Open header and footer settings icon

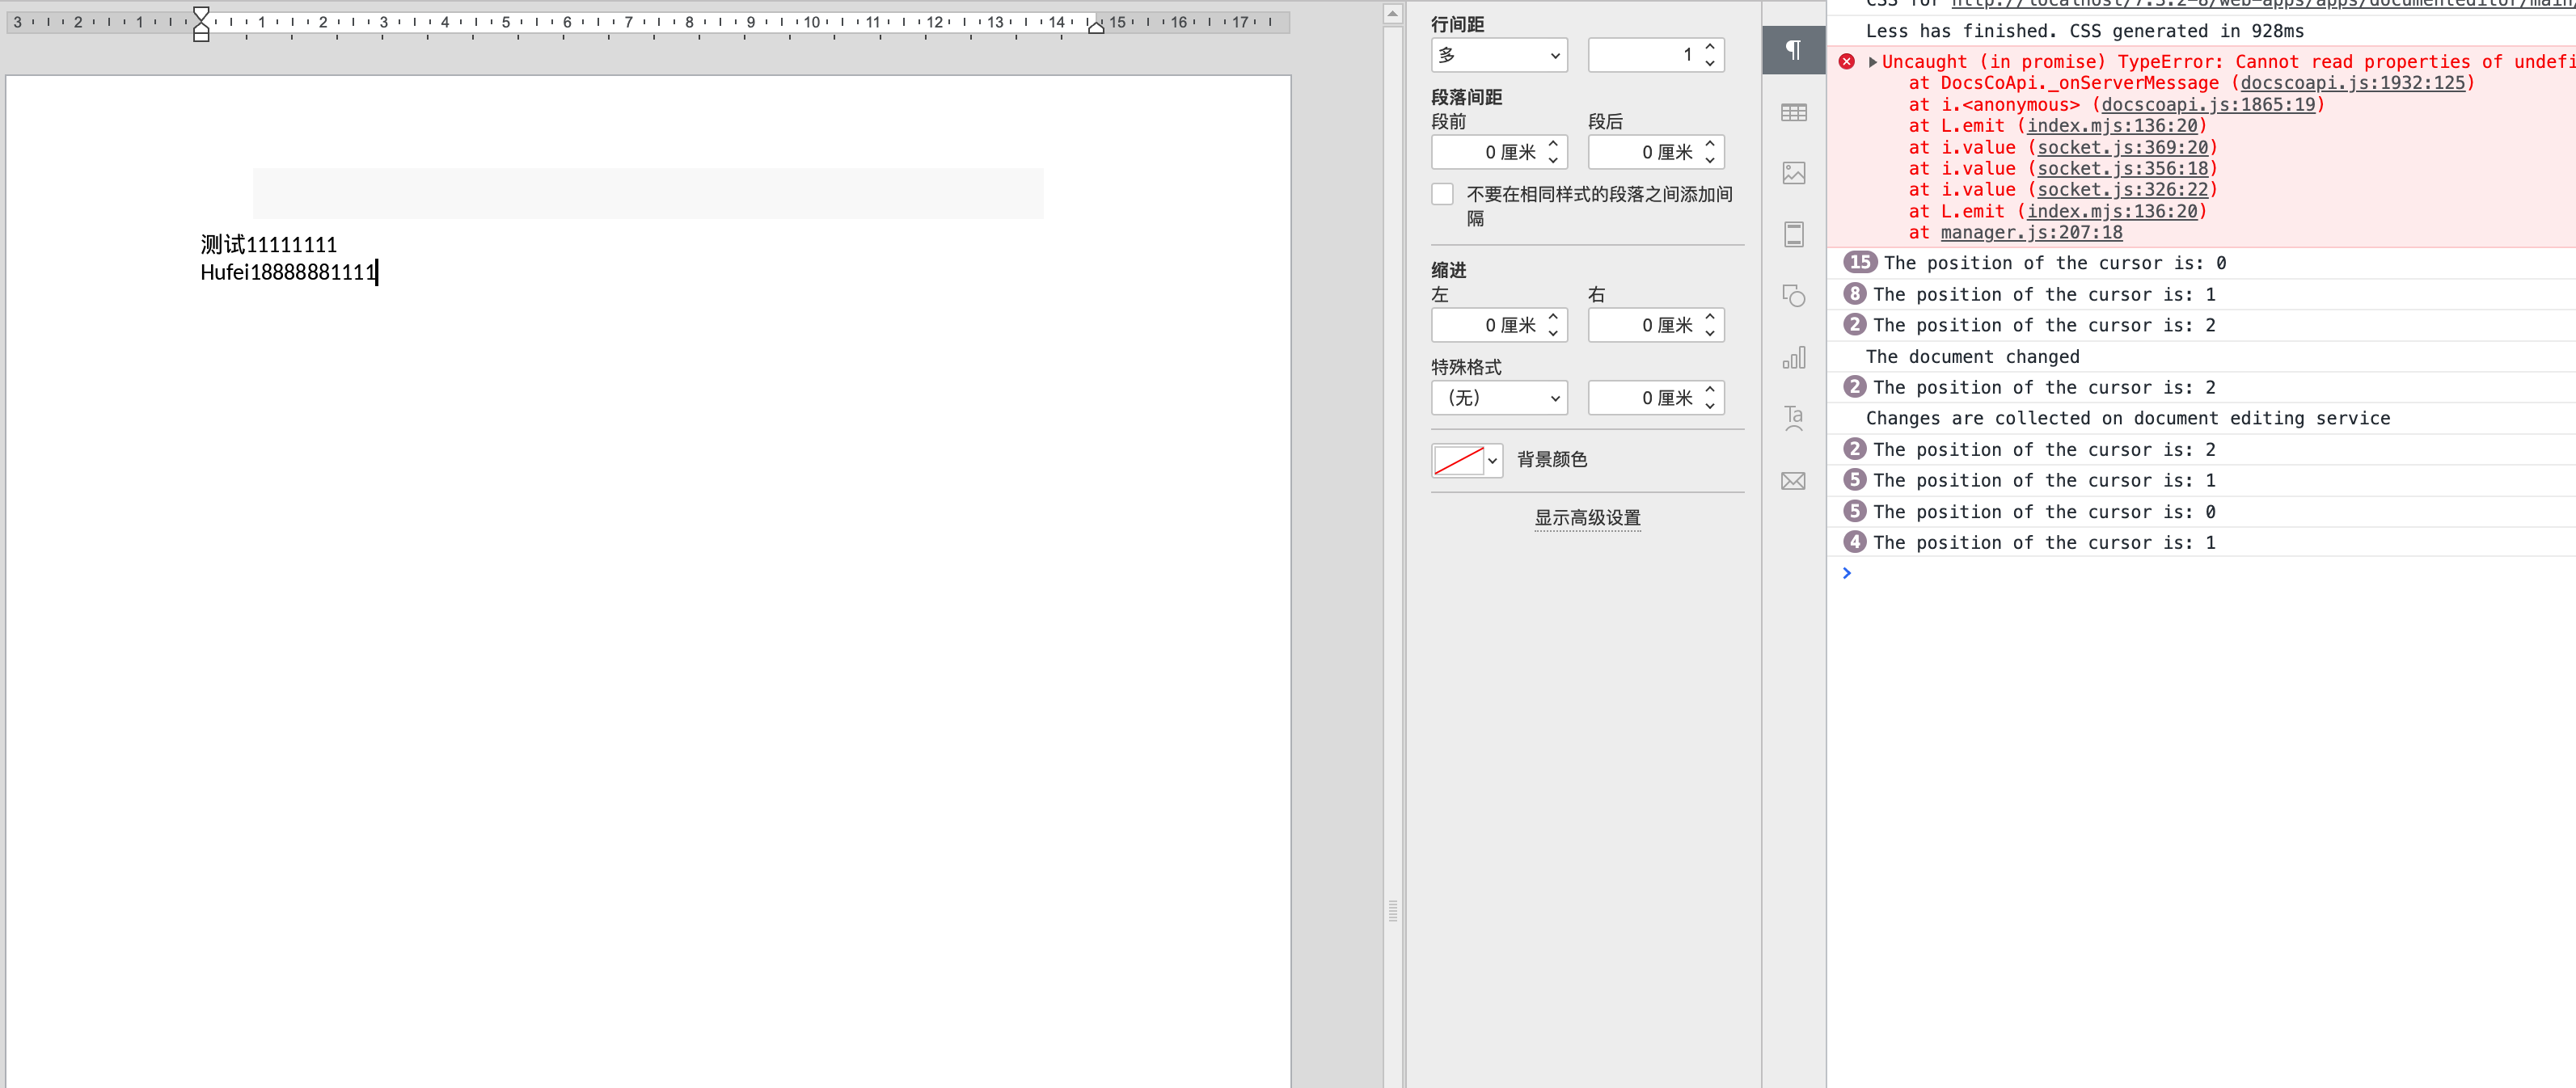(1793, 235)
